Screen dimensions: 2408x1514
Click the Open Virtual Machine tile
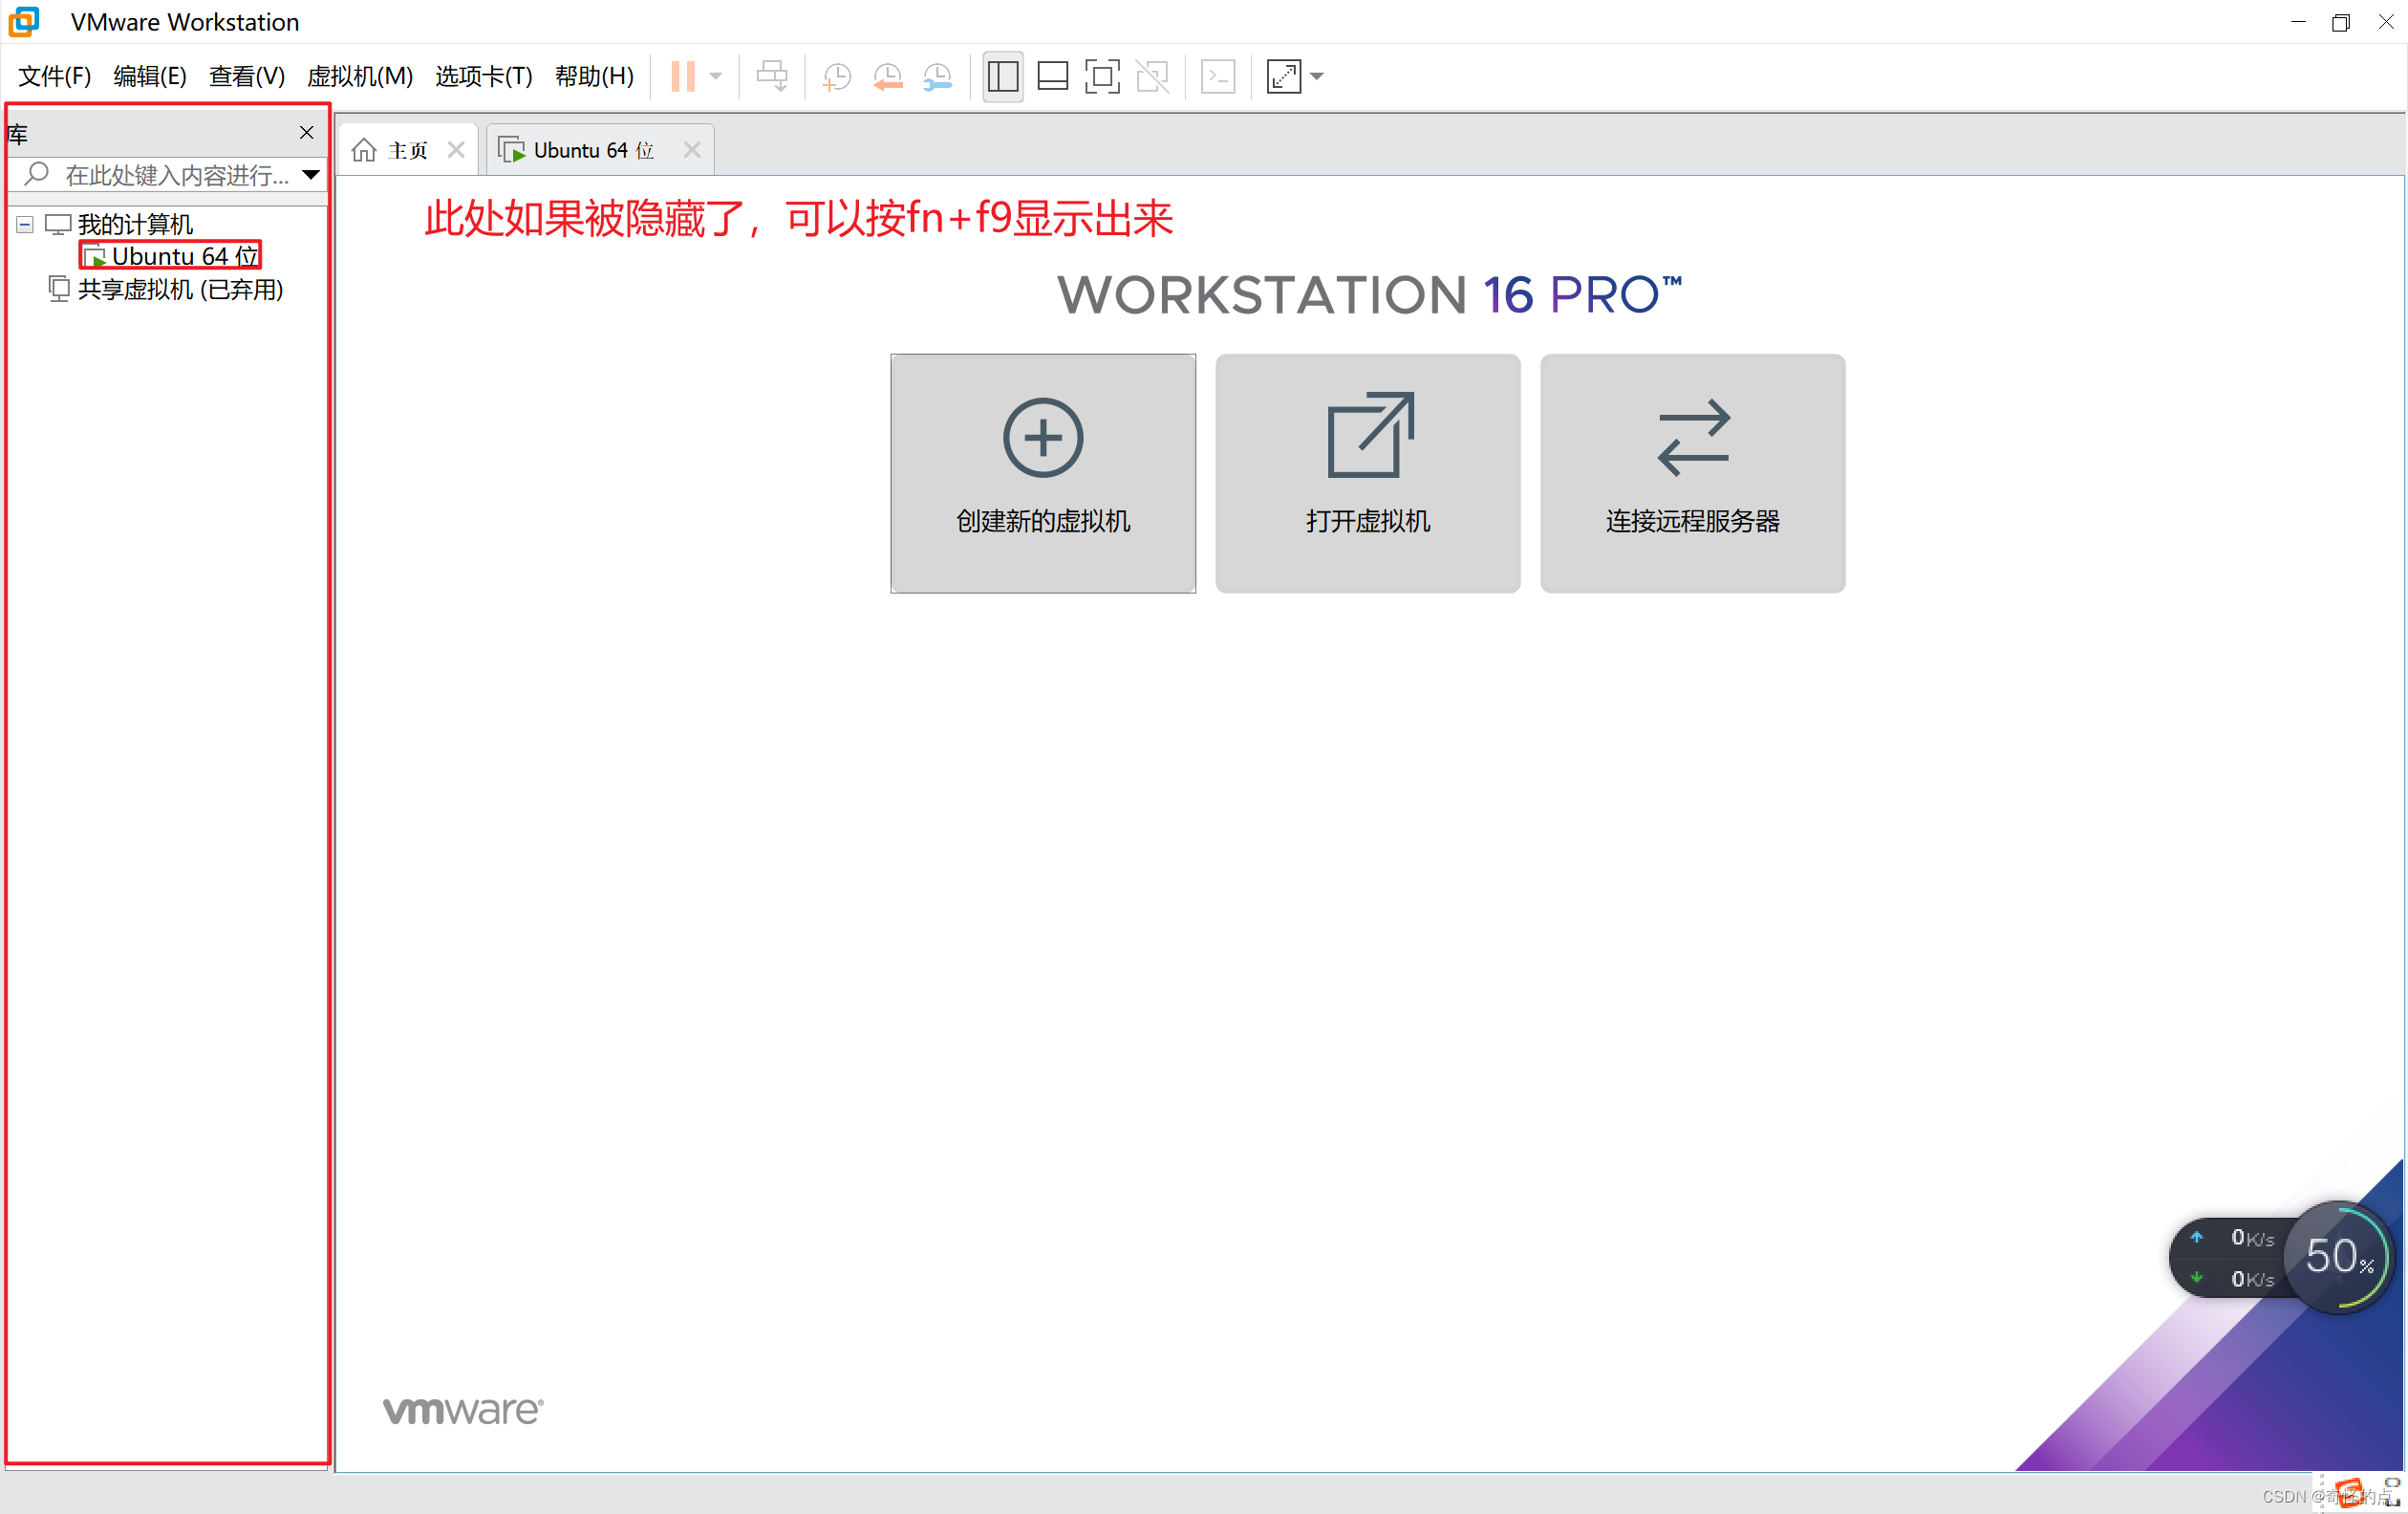point(1367,474)
